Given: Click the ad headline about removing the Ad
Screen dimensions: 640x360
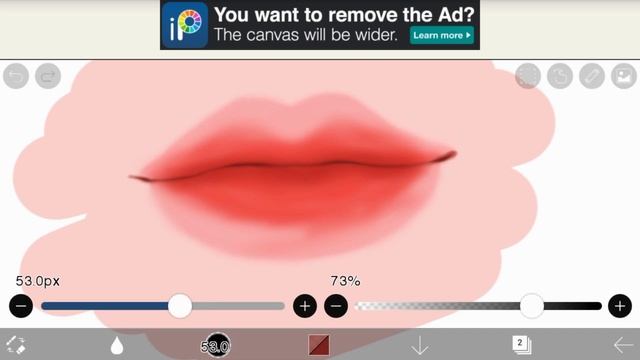Looking at the screenshot, I should pyautogui.click(x=344, y=15).
